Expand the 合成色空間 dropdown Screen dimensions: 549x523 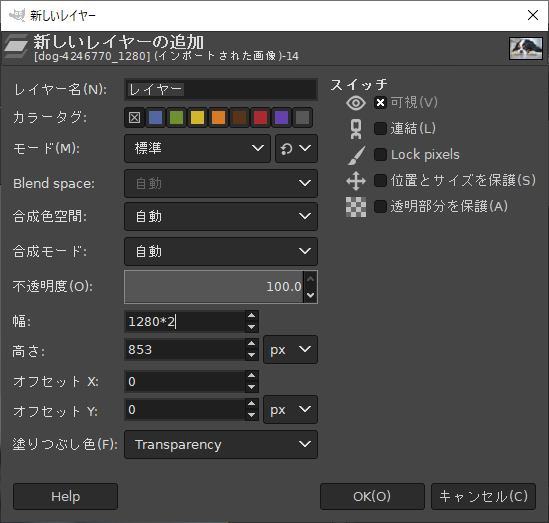coord(221,216)
